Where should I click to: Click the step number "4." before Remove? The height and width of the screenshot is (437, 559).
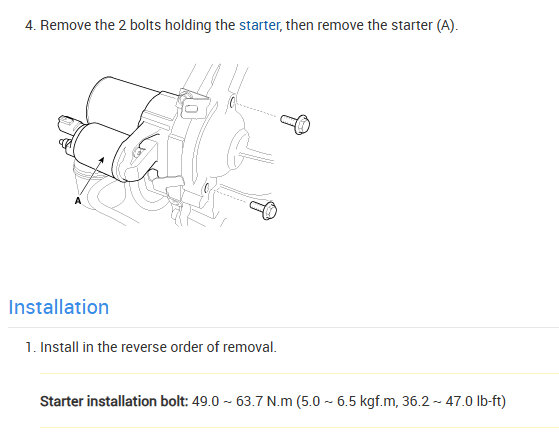pyautogui.click(x=31, y=26)
